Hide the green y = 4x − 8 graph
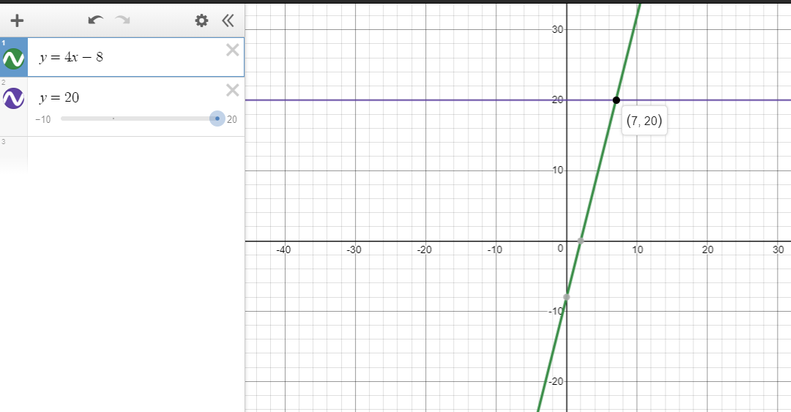This screenshot has height=412, width=791. point(14,59)
